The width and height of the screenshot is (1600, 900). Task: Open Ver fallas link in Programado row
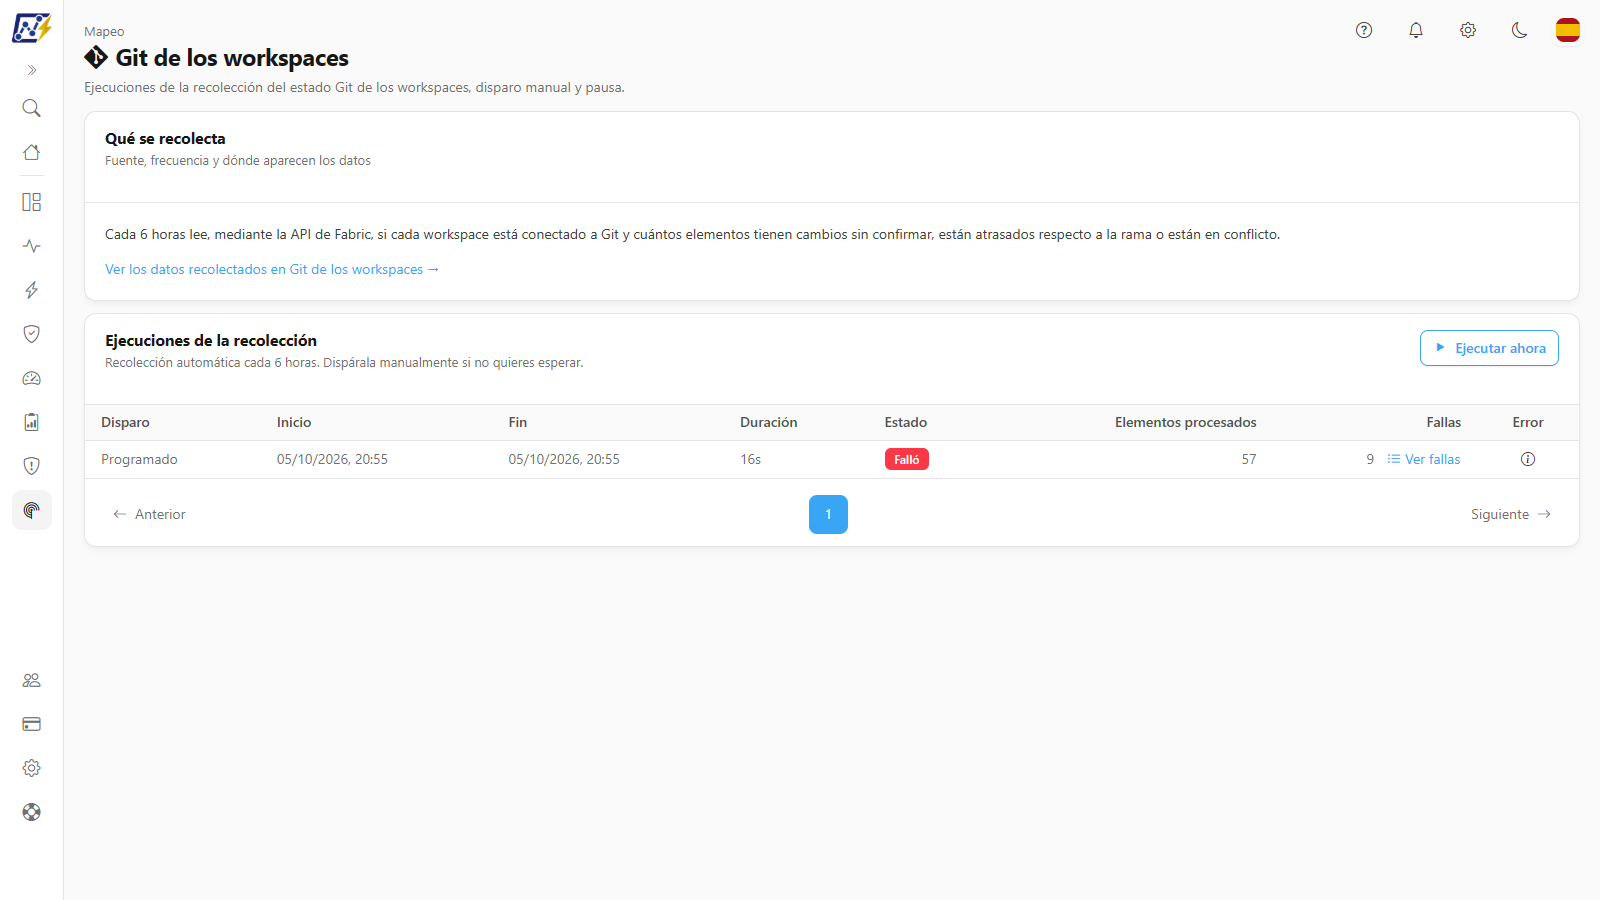[1424, 459]
